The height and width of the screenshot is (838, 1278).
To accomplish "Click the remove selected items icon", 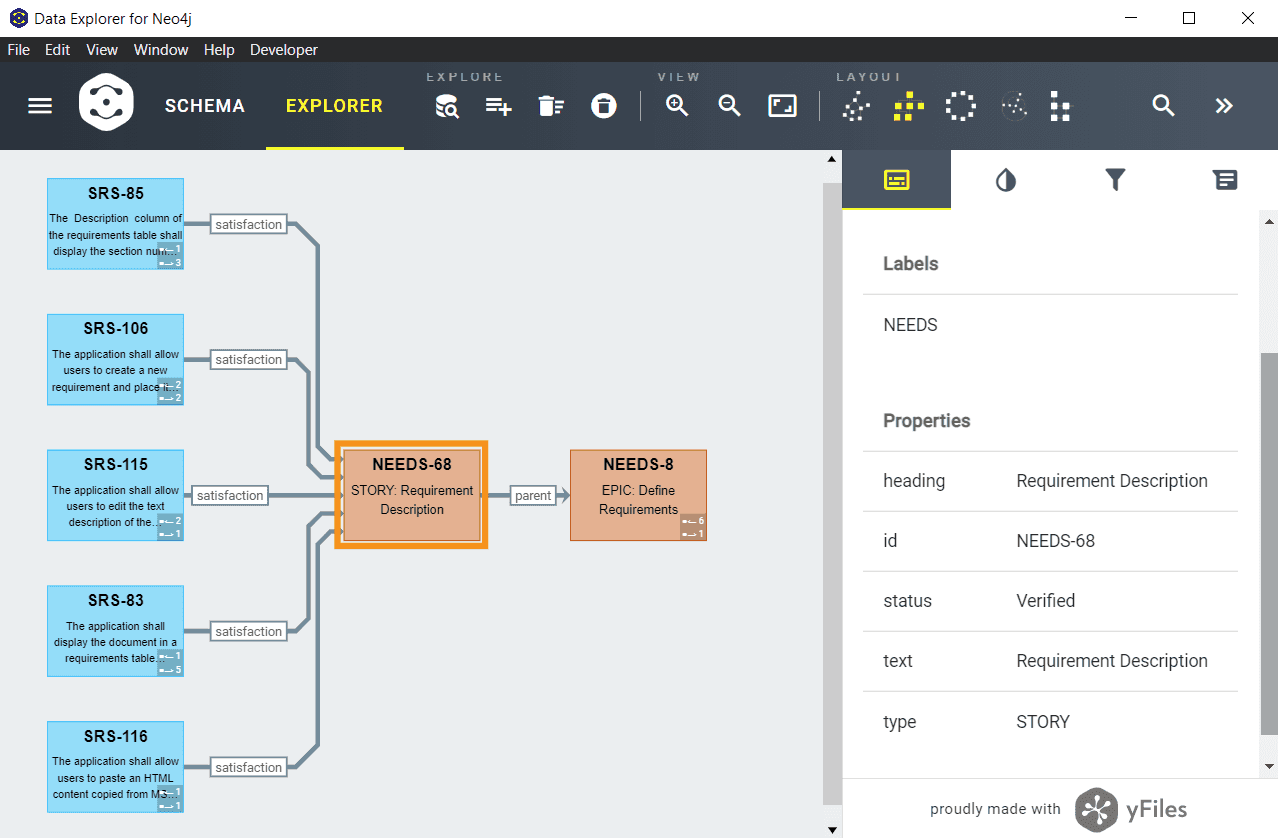I will point(551,106).
